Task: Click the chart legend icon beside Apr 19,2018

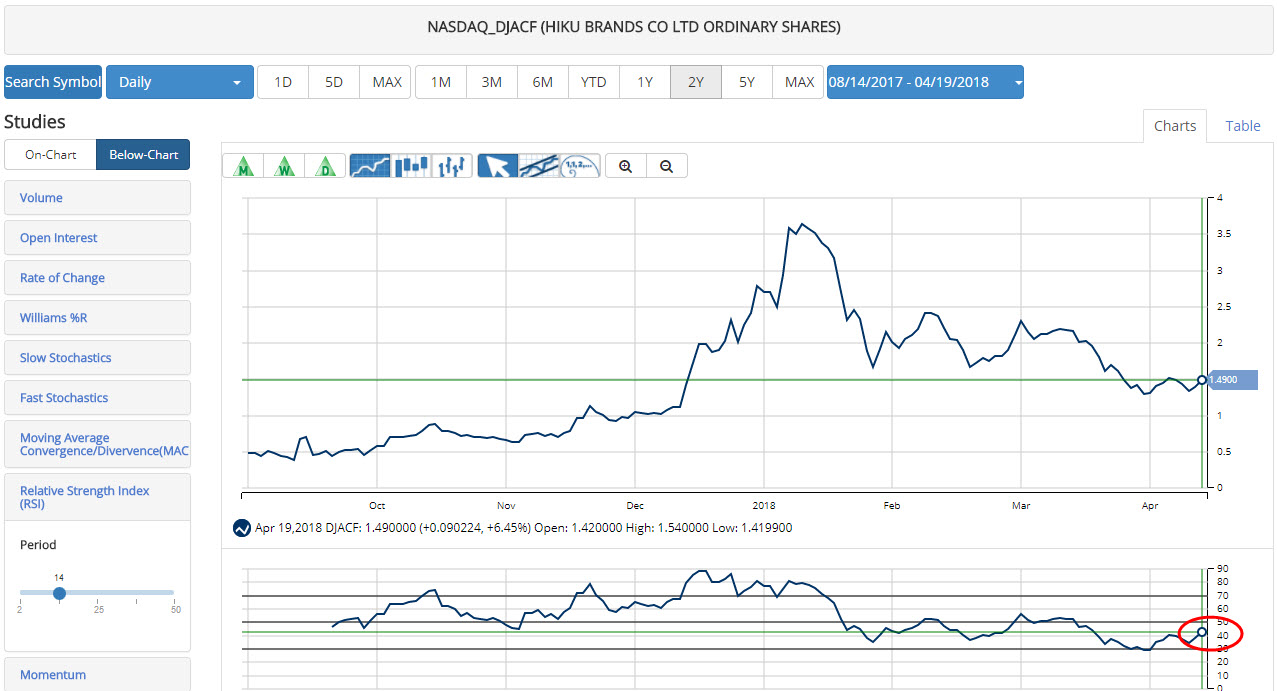Action: [241, 528]
